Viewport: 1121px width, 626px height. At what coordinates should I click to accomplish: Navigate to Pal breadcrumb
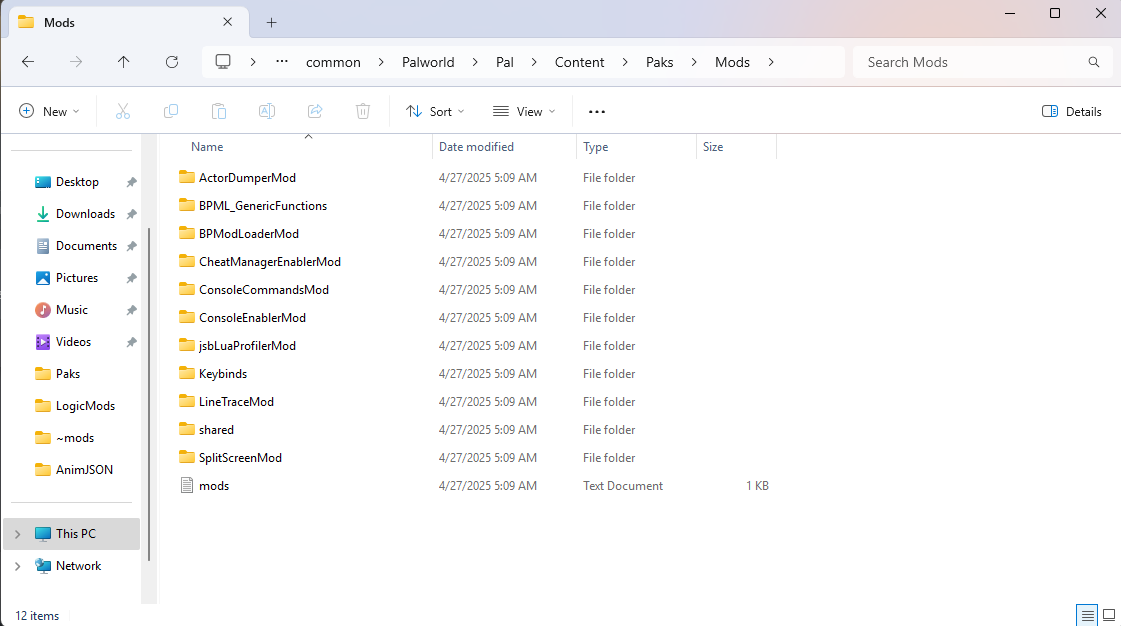505,62
